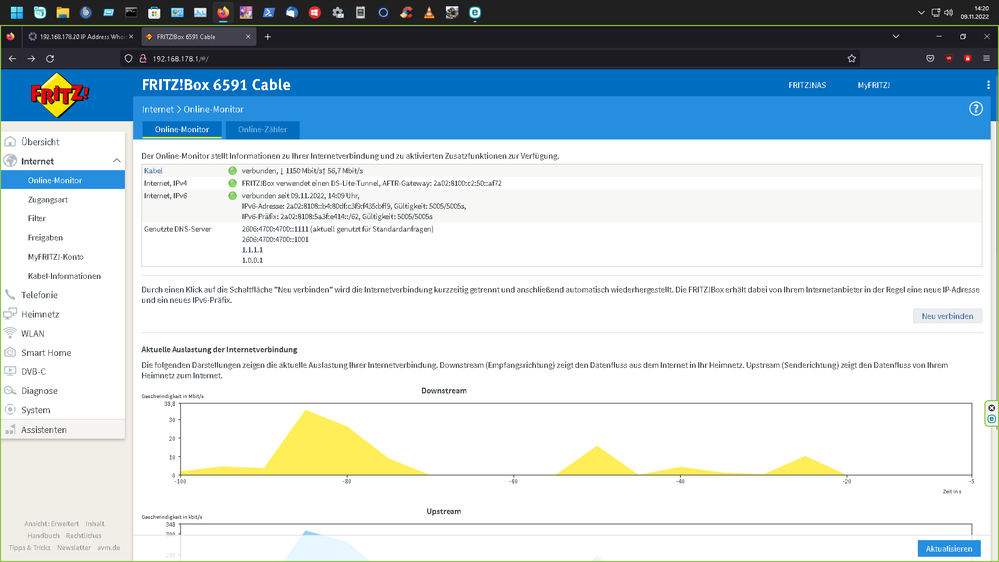999x562 pixels.
Task: Click Ansicht: Erweitert footer link
Action: tap(52, 524)
